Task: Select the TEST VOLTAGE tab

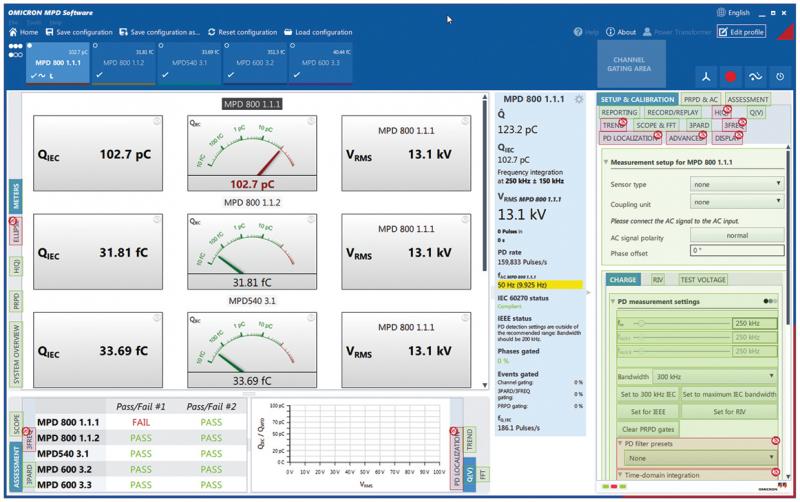Action: pos(703,280)
